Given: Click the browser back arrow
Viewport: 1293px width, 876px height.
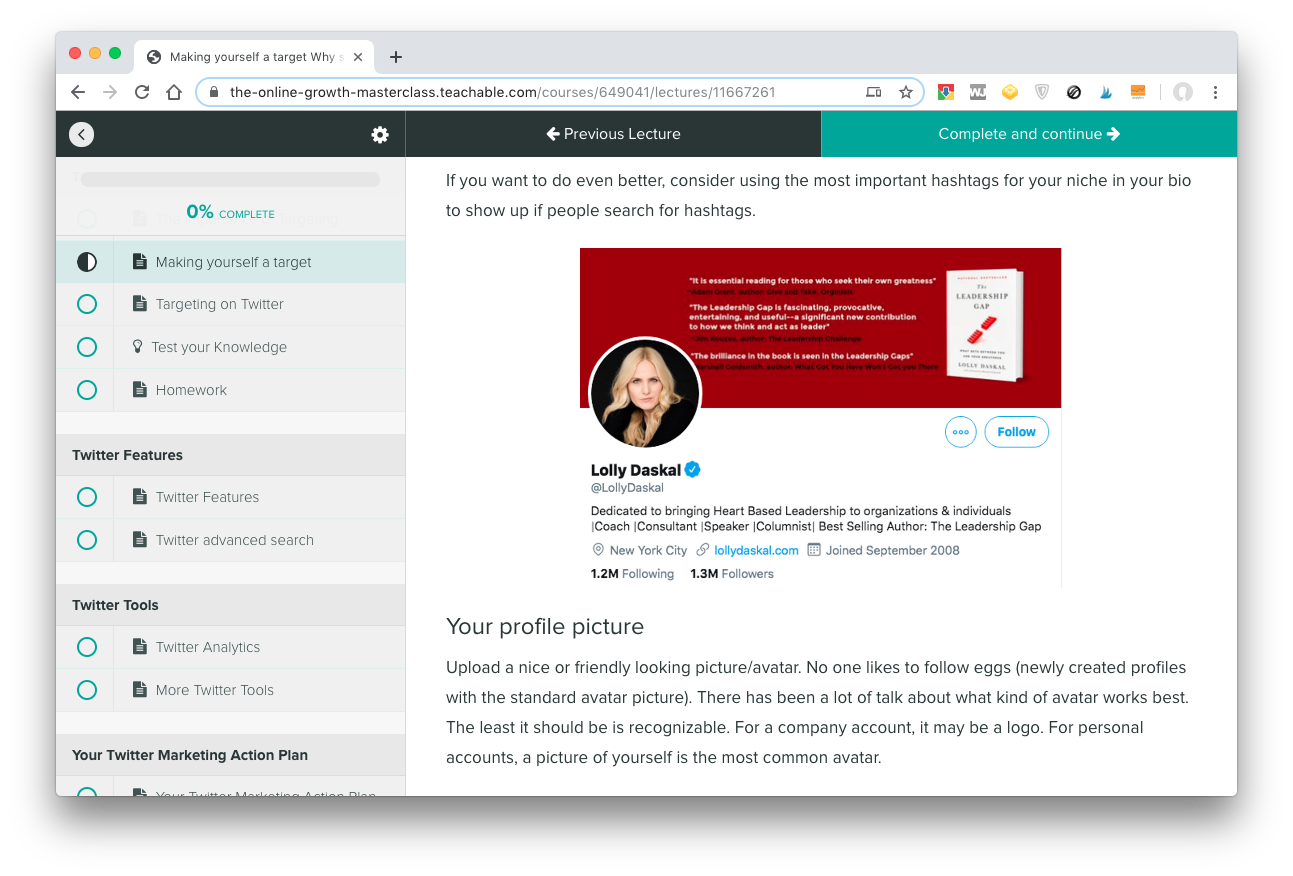Looking at the screenshot, I should 78,92.
